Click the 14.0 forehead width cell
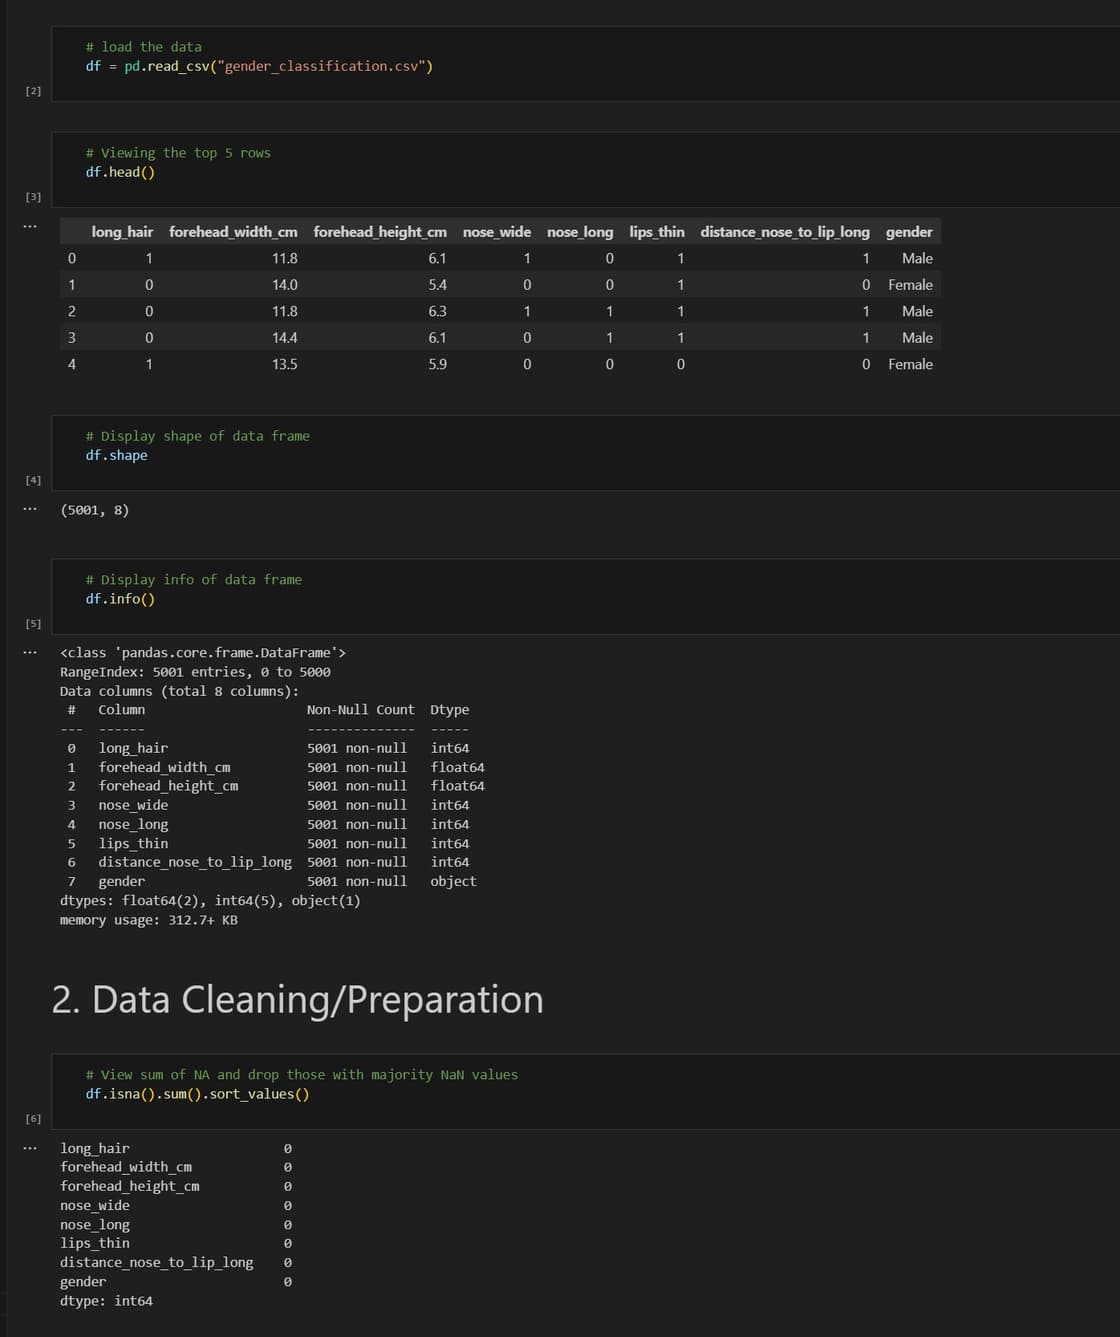Viewport: 1120px width, 1337px height. coord(285,285)
